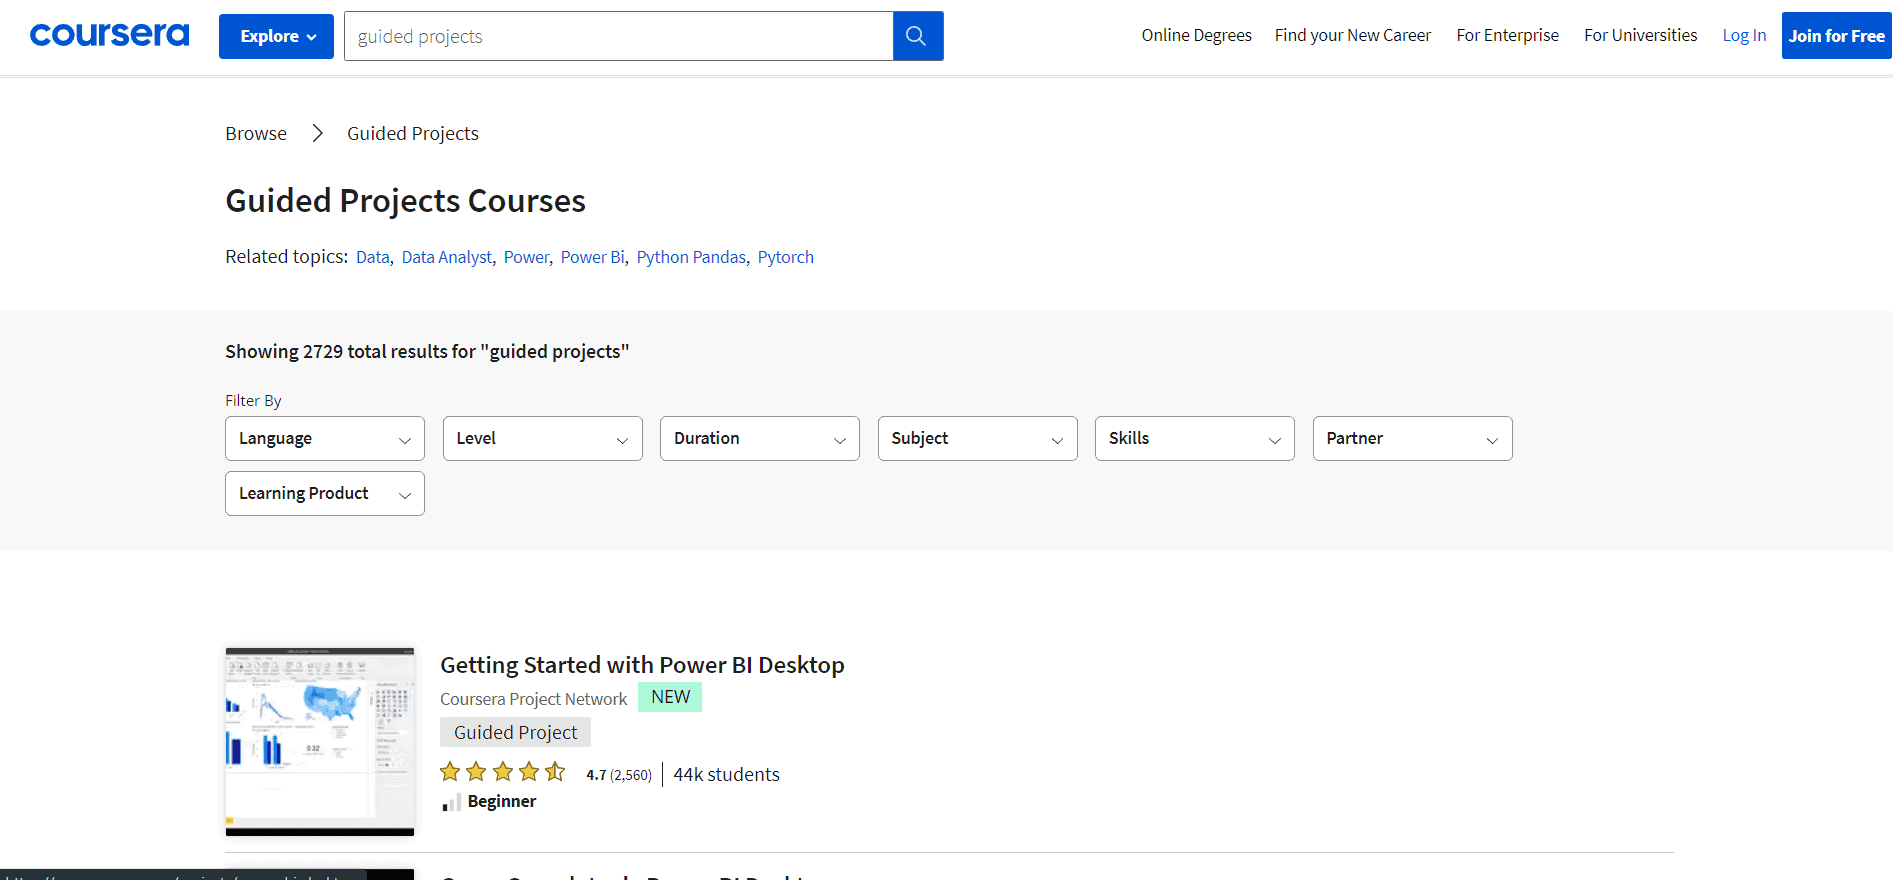Click the Showing 2729 total results text
This screenshot has height=880, width=1893.
point(427,351)
